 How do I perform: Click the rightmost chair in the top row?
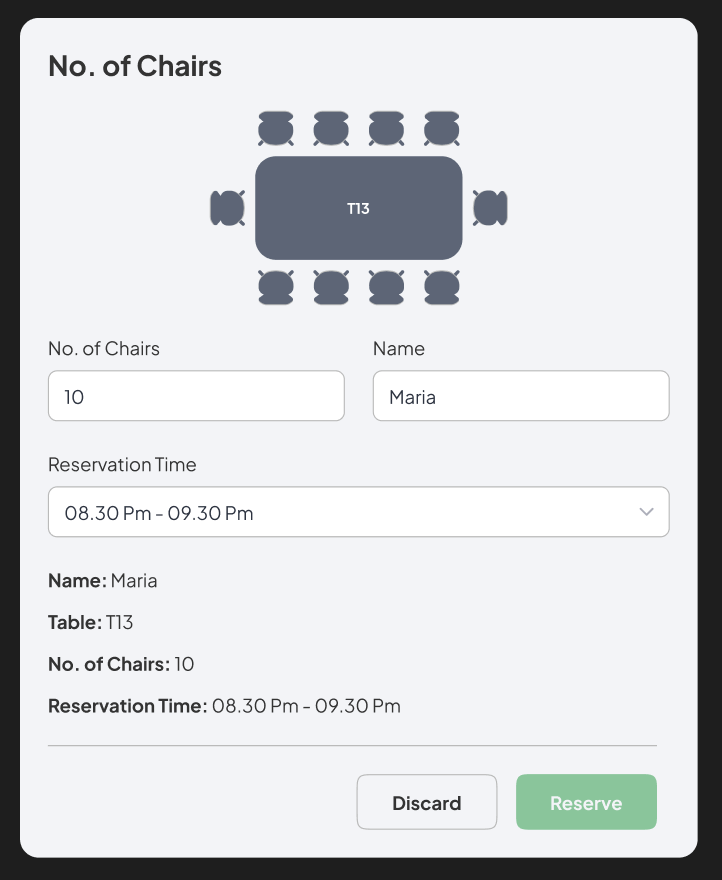441,128
